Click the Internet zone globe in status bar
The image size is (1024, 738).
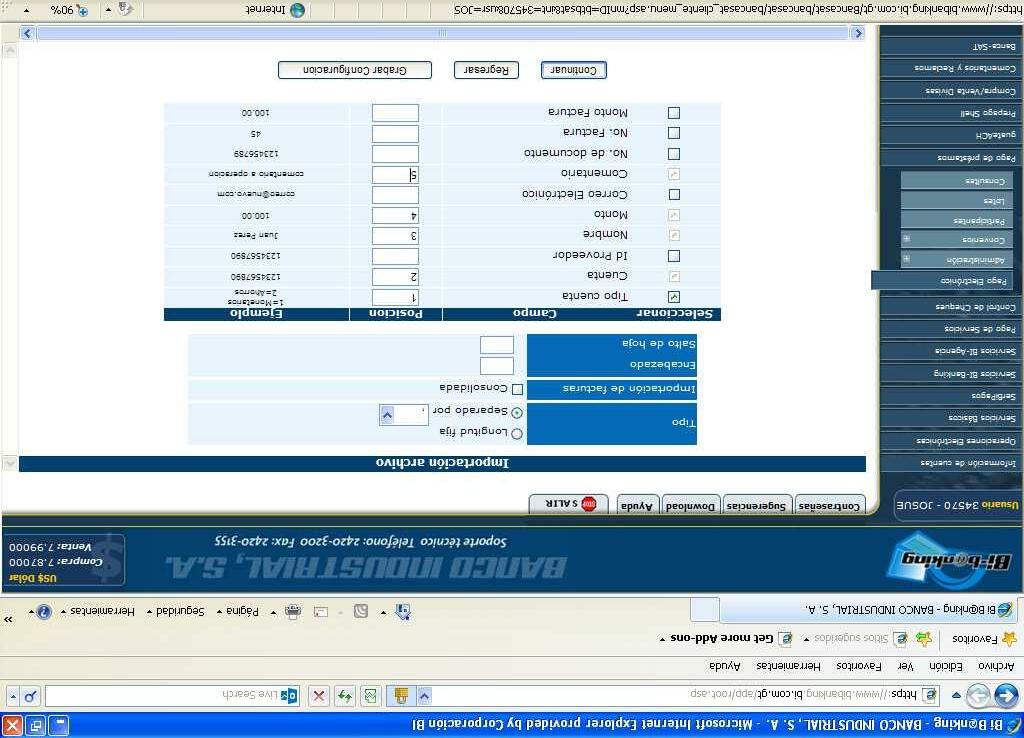tap(297, 10)
